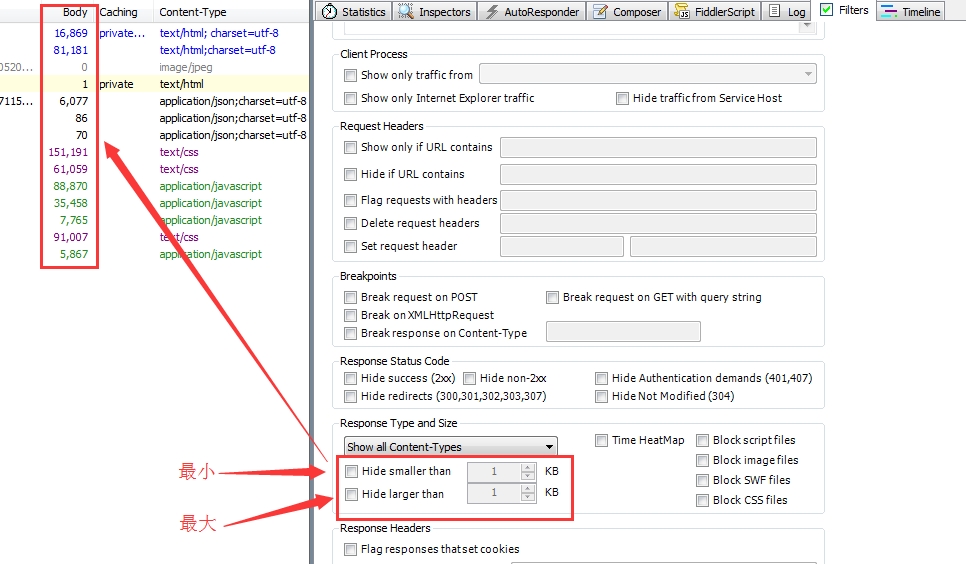The width and height of the screenshot is (966, 564).
Task: Click the Break response Content-Type field
Action: tap(623, 332)
